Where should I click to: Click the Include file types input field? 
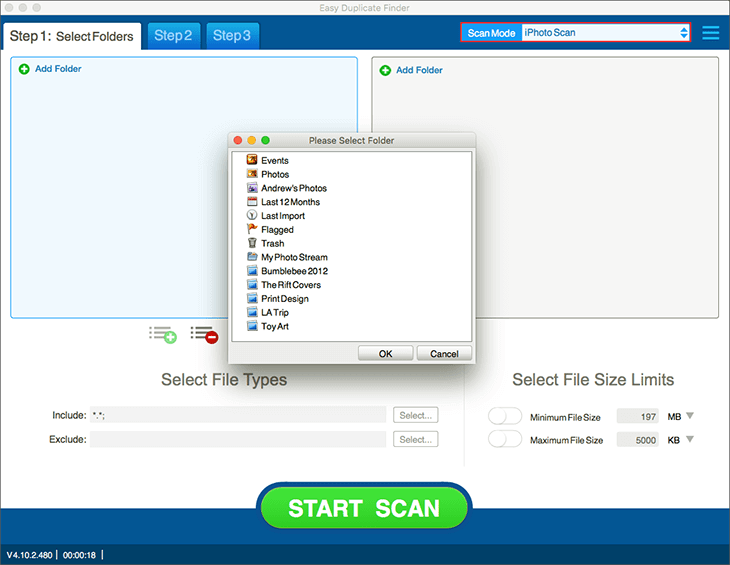pyautogui.click(x=237, y=415)
